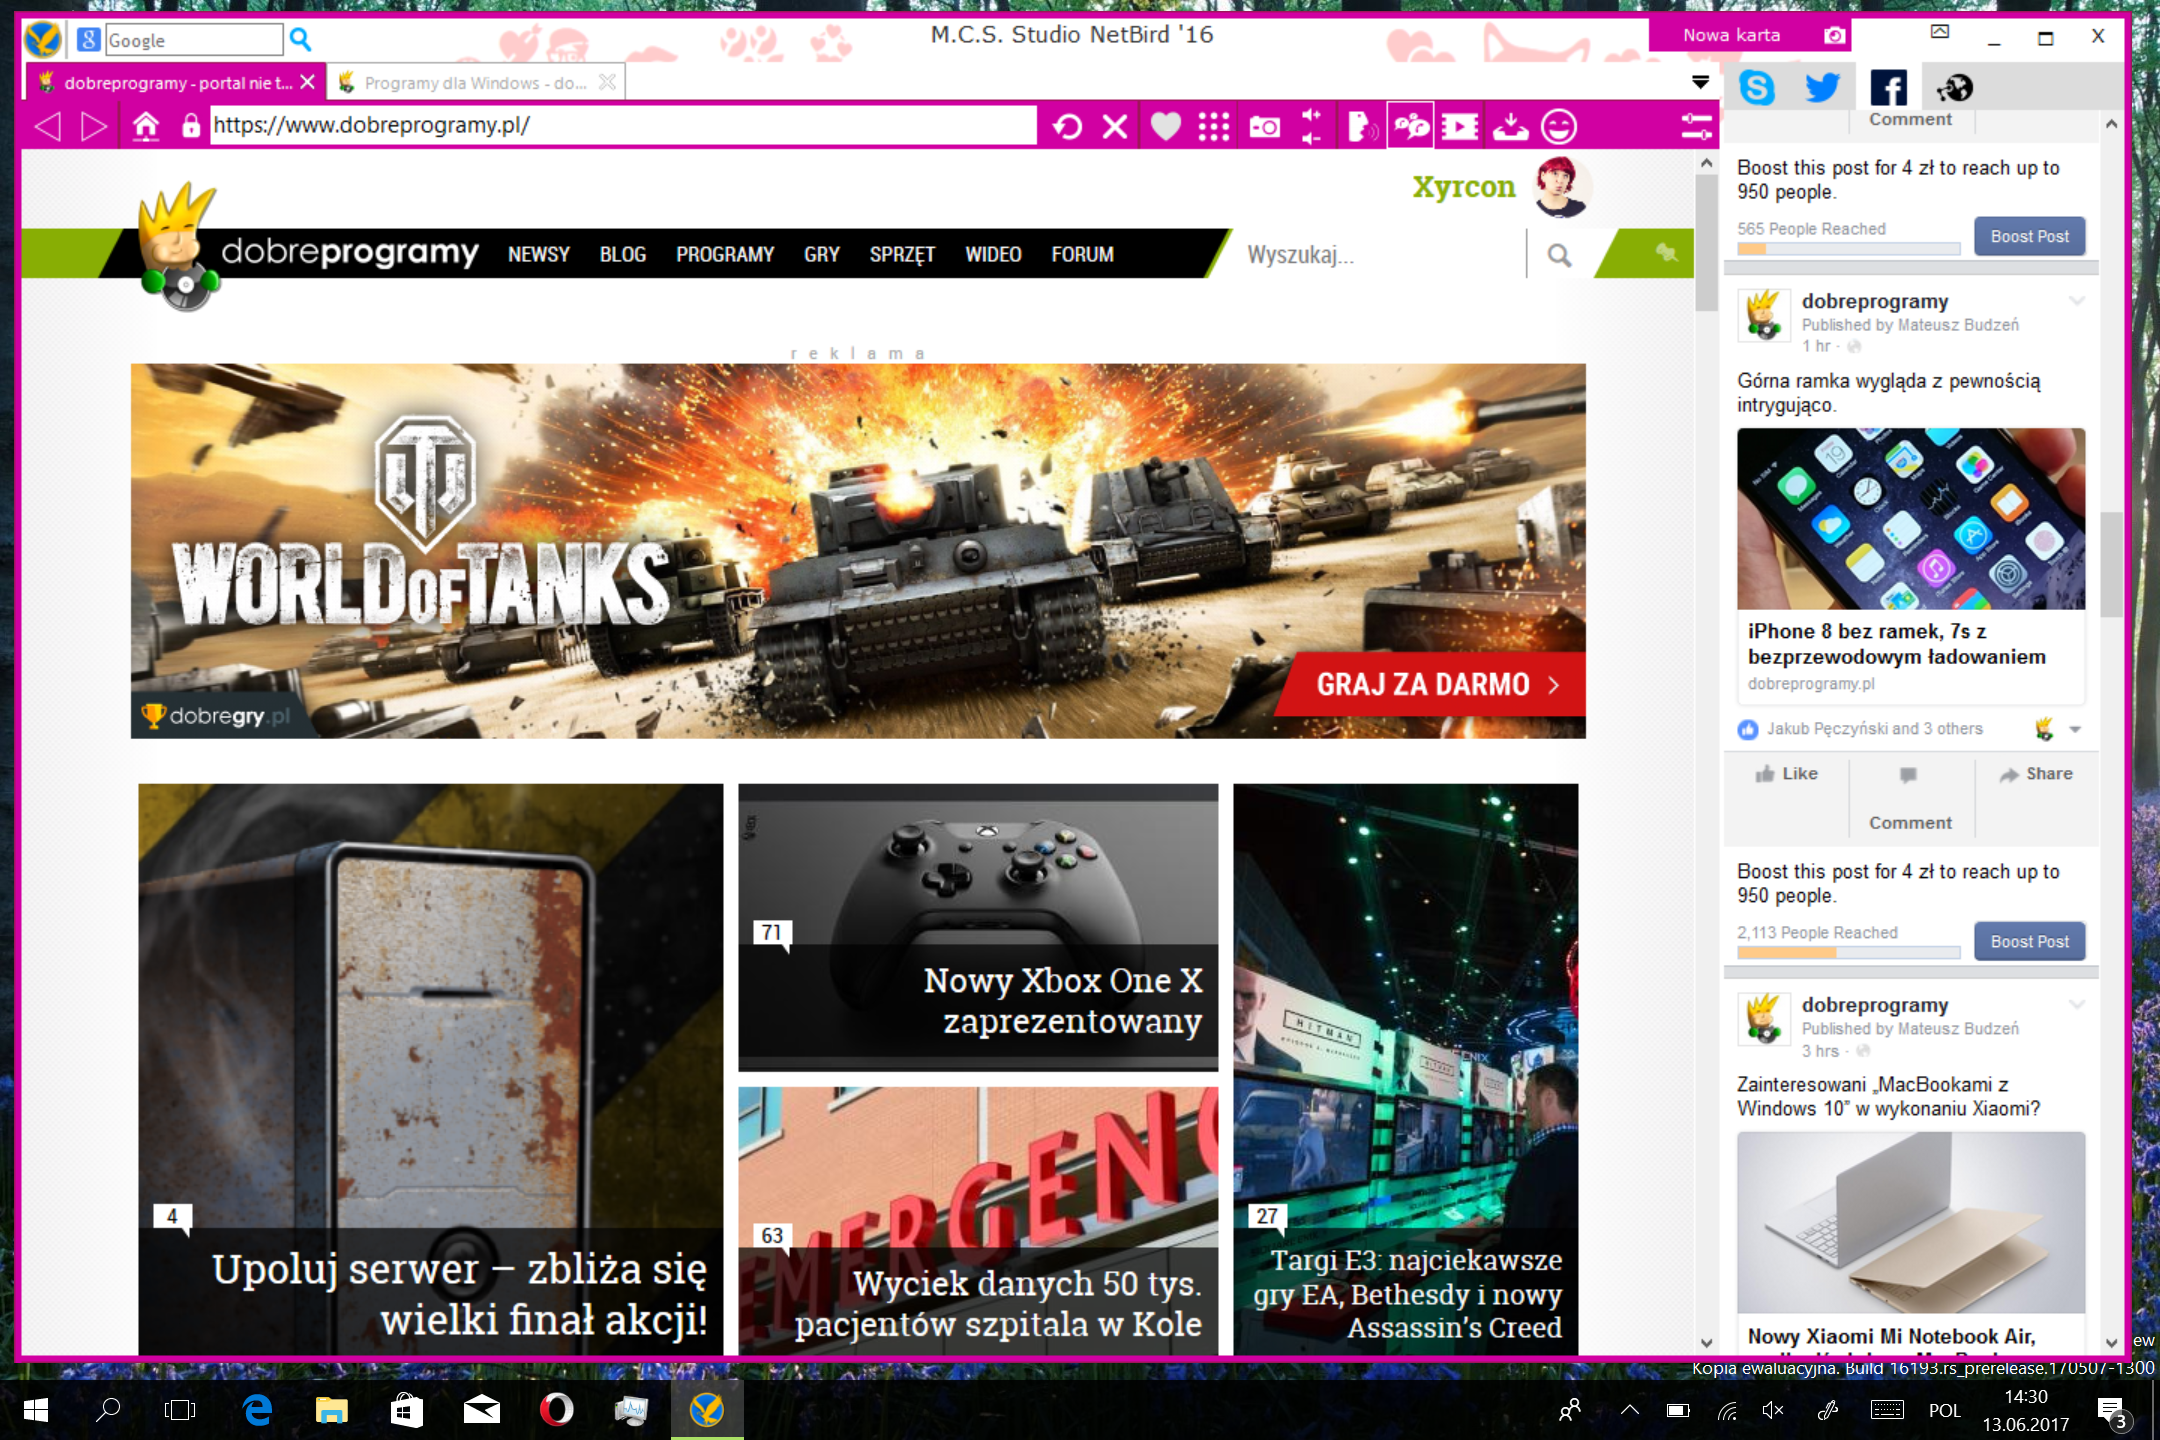2160x1440 pixels.
Task: Open downloads with the arrow tray icon
Action: (x=1509, y=125)
